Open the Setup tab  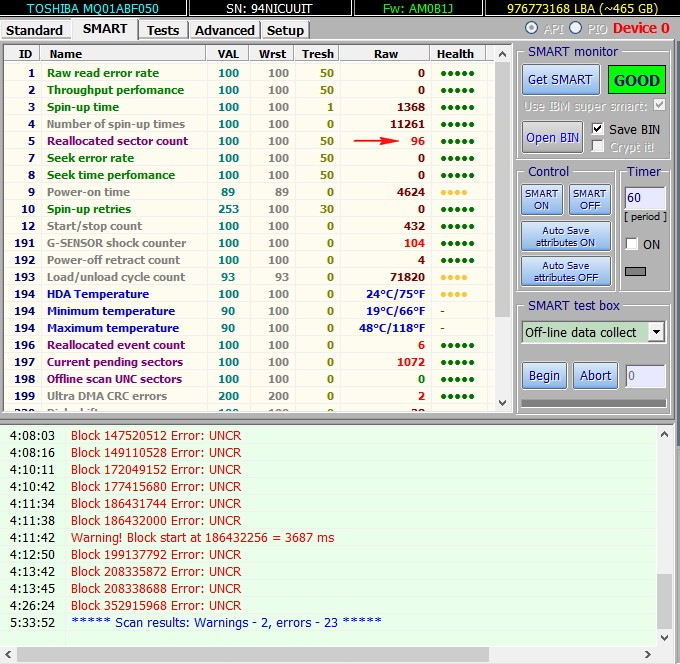click(x=285, y=30)
